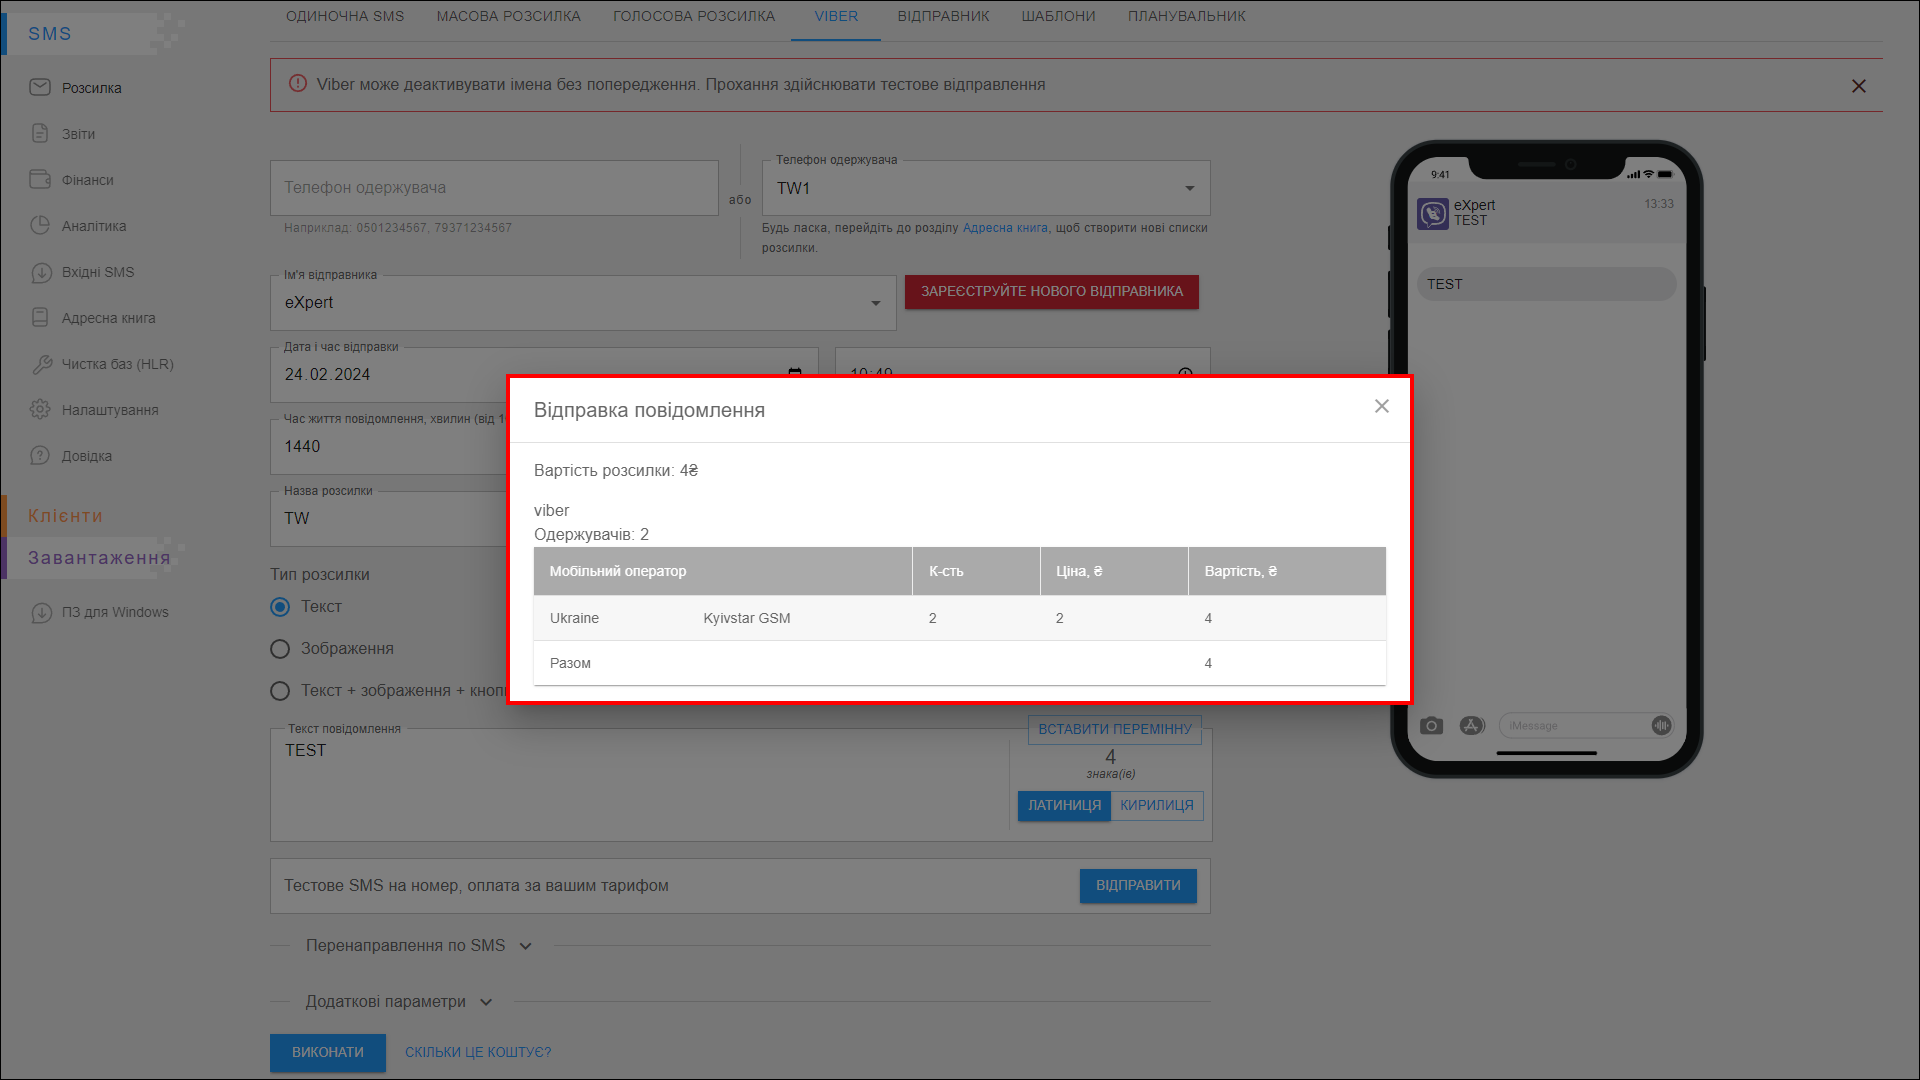
Task: Click the Фінанси wallet icon
Action: 40,180
